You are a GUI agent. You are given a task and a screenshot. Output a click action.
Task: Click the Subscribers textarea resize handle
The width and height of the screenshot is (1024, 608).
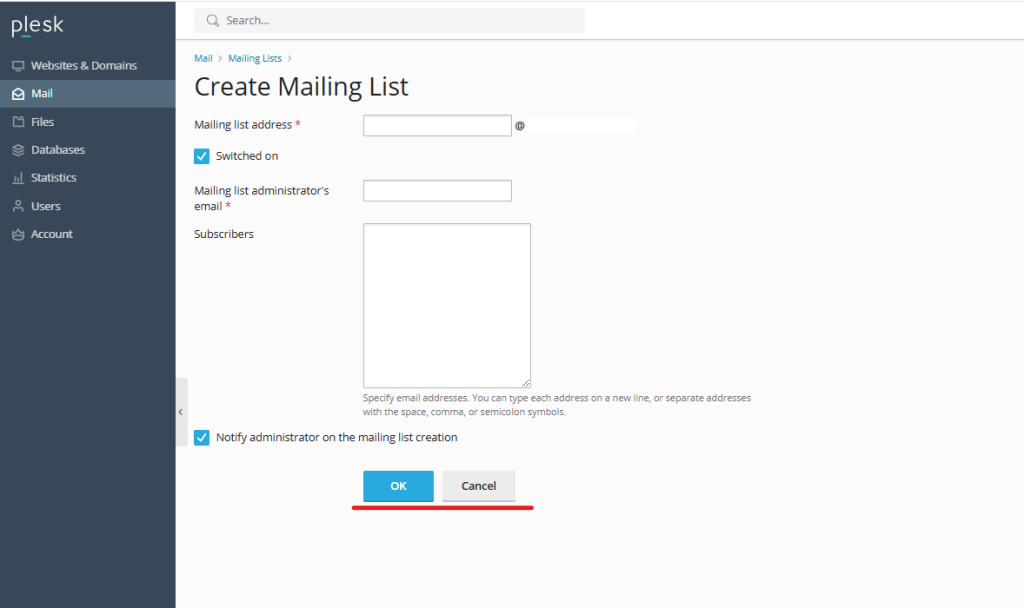(526, 383)
